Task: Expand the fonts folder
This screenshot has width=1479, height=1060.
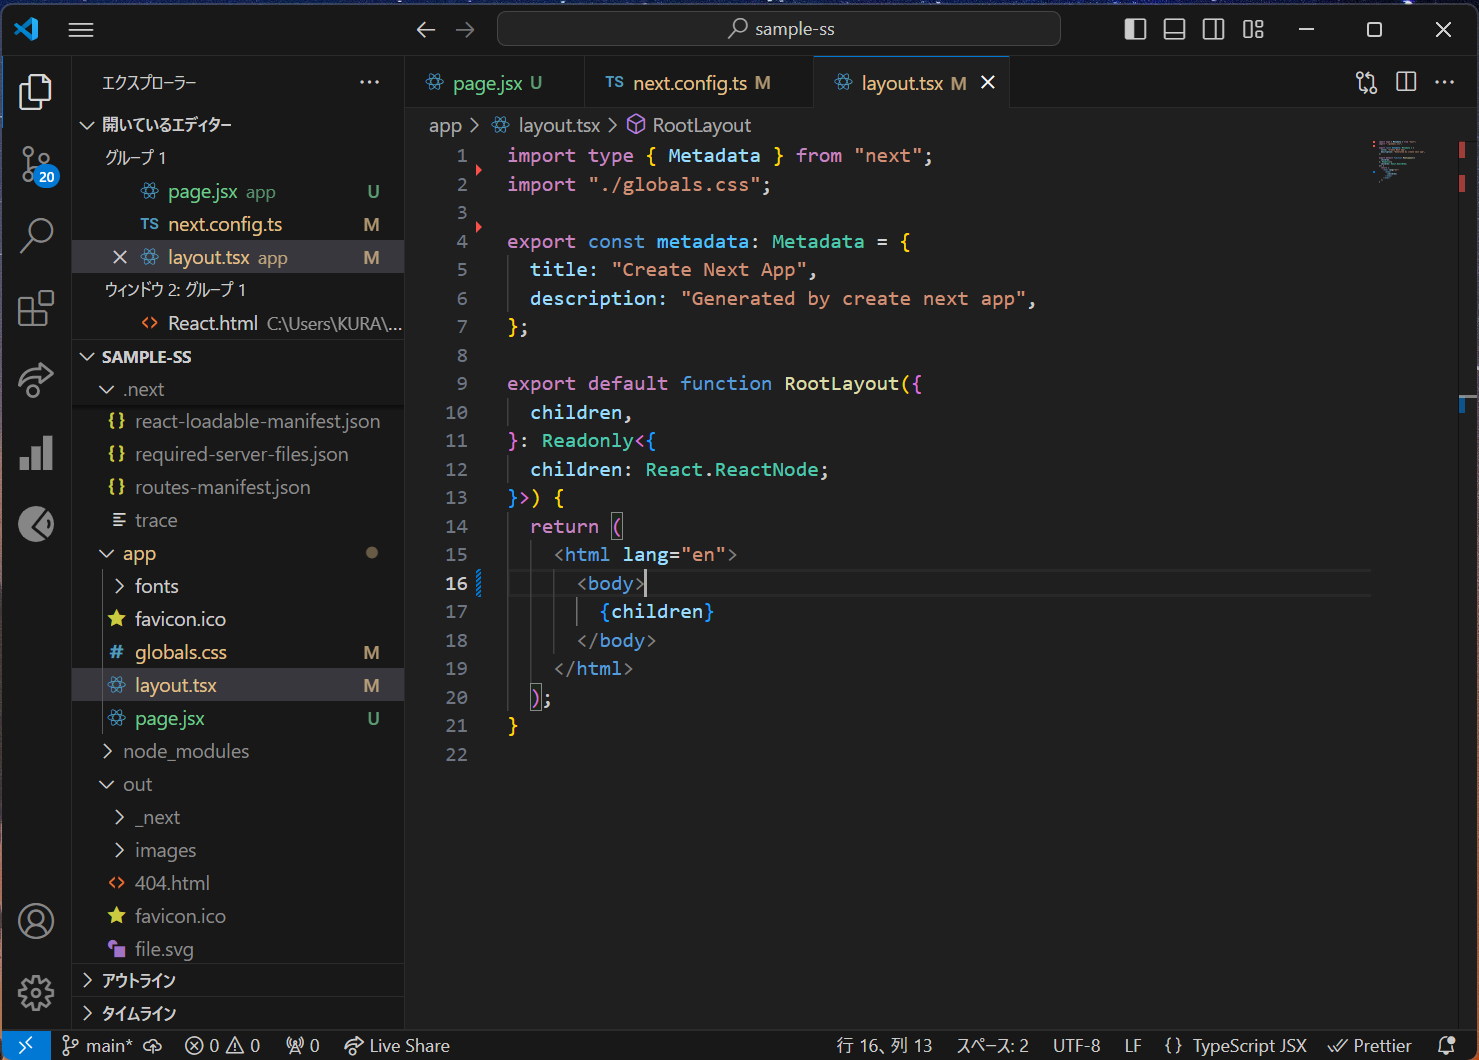Action: click(238, 586)
